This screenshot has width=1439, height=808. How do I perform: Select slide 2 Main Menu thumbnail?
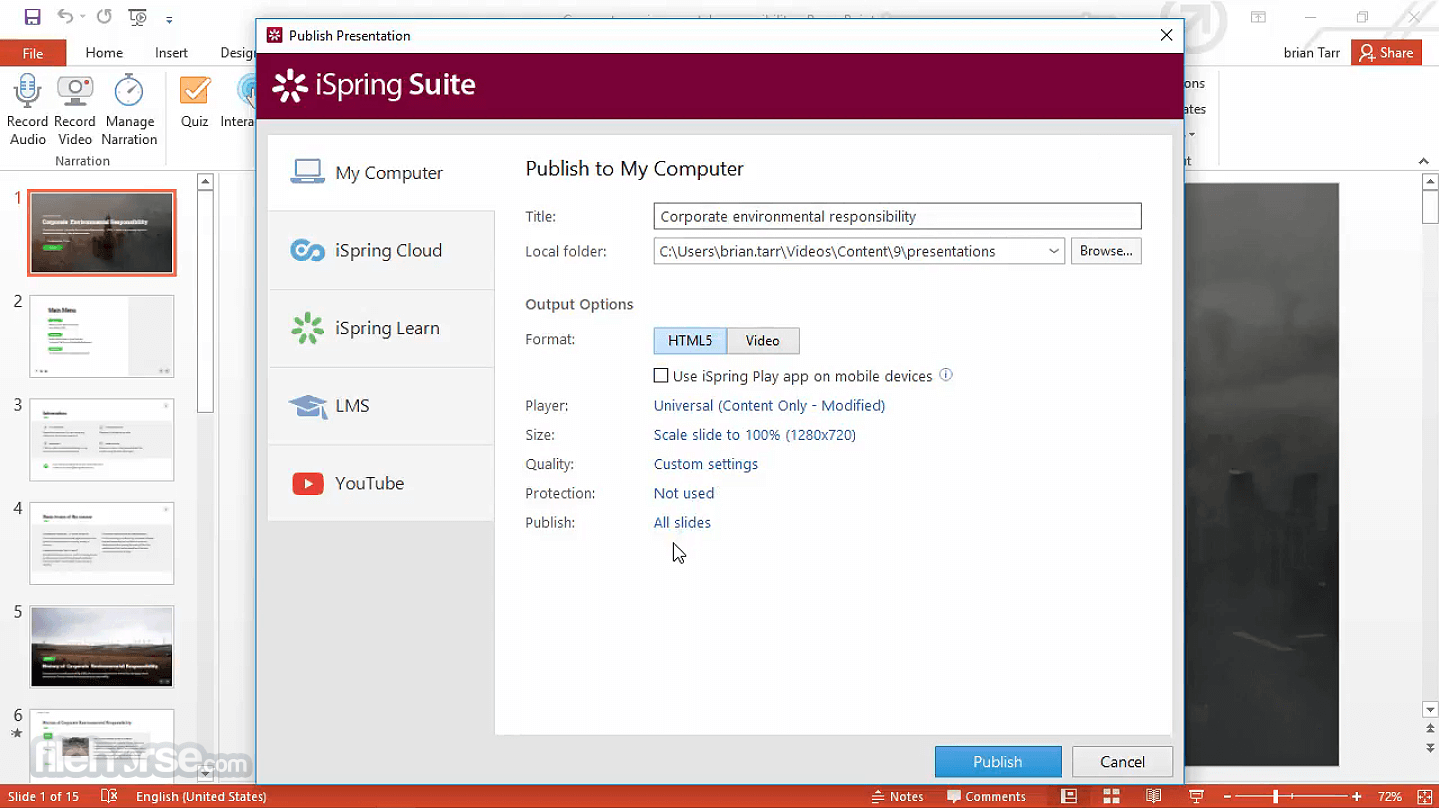pos(102,336)
